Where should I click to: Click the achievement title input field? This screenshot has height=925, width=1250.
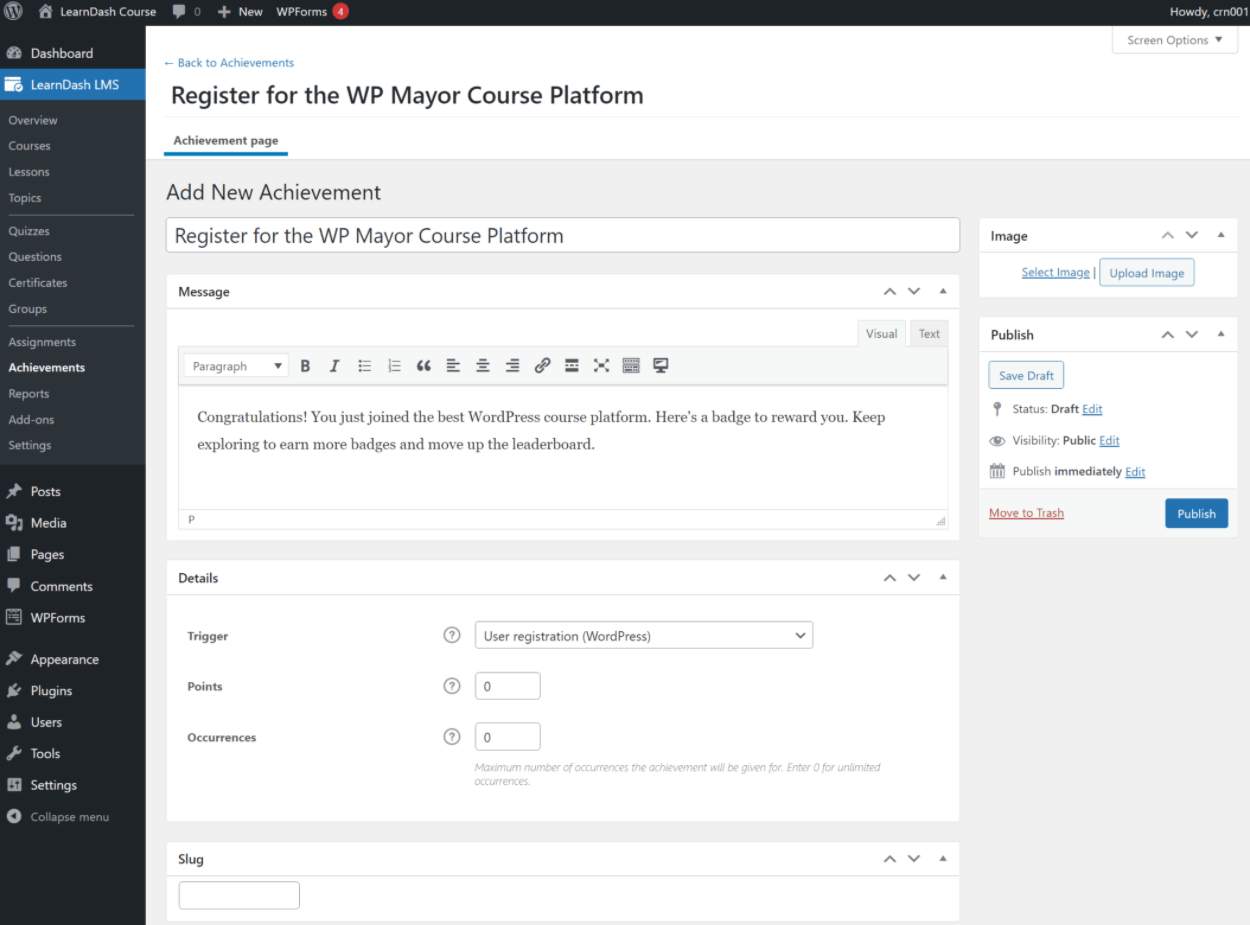pyautogui.click(x=563, y=236)
